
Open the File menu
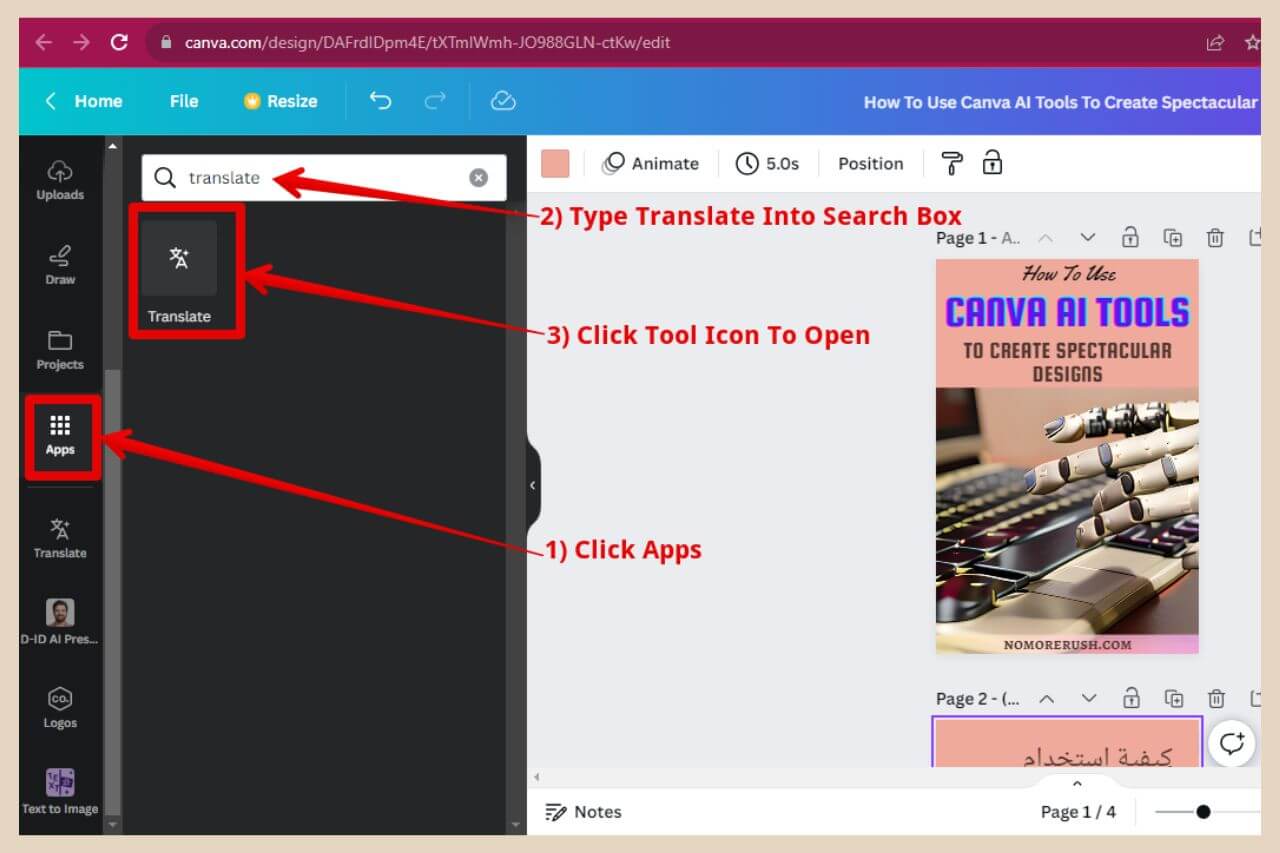pos(184,101)
